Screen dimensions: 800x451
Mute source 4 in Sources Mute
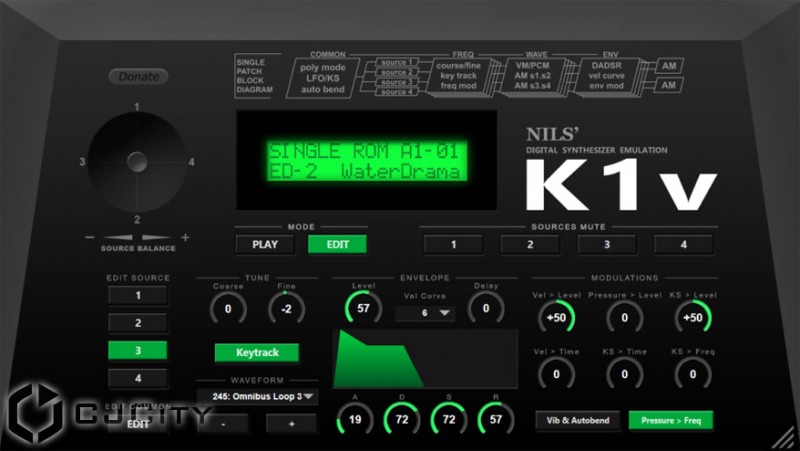(684, 244)
